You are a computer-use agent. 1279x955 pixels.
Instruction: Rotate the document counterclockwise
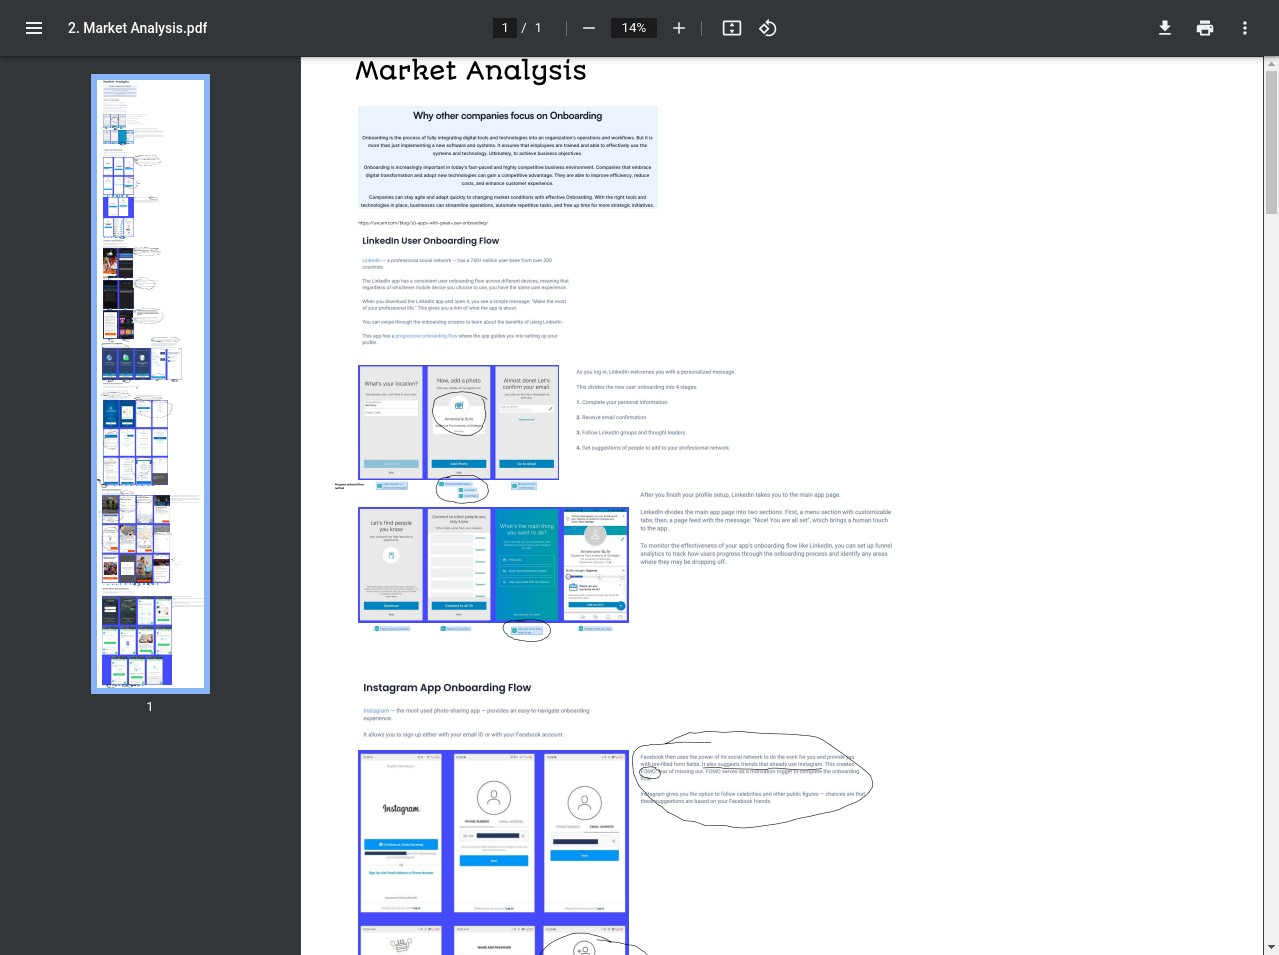[x=768, y=28]
